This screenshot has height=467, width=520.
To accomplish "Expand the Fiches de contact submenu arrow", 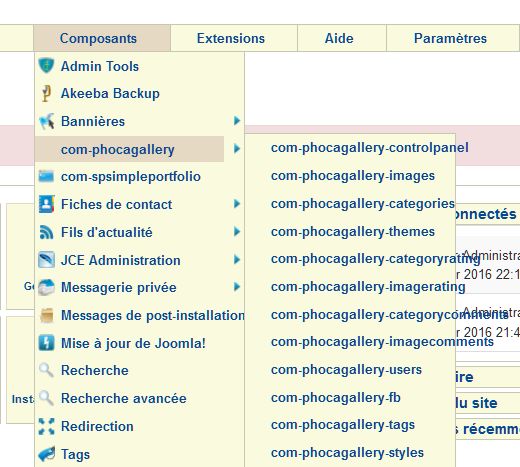I will 237,204.
